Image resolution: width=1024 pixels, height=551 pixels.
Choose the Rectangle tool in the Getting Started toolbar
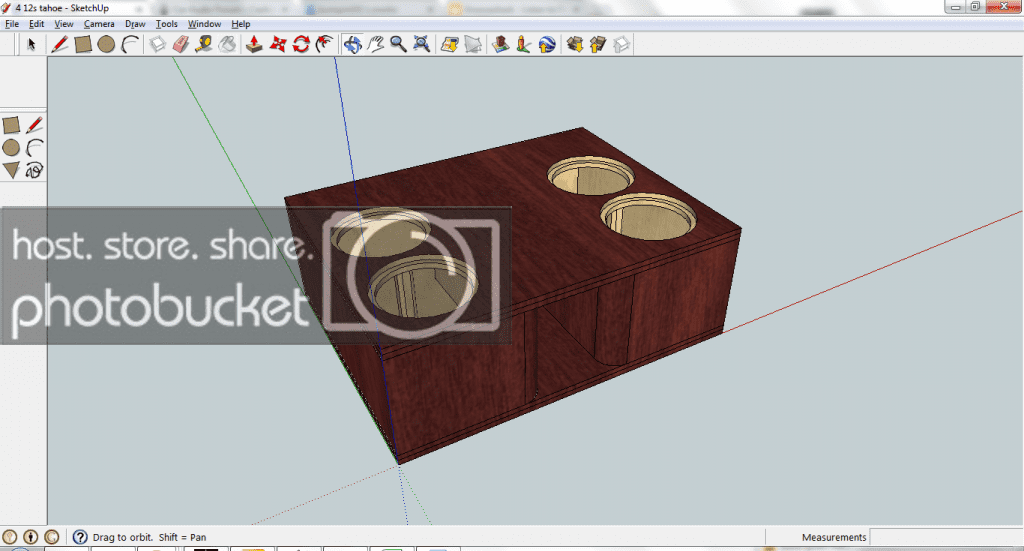click(83, 44)
